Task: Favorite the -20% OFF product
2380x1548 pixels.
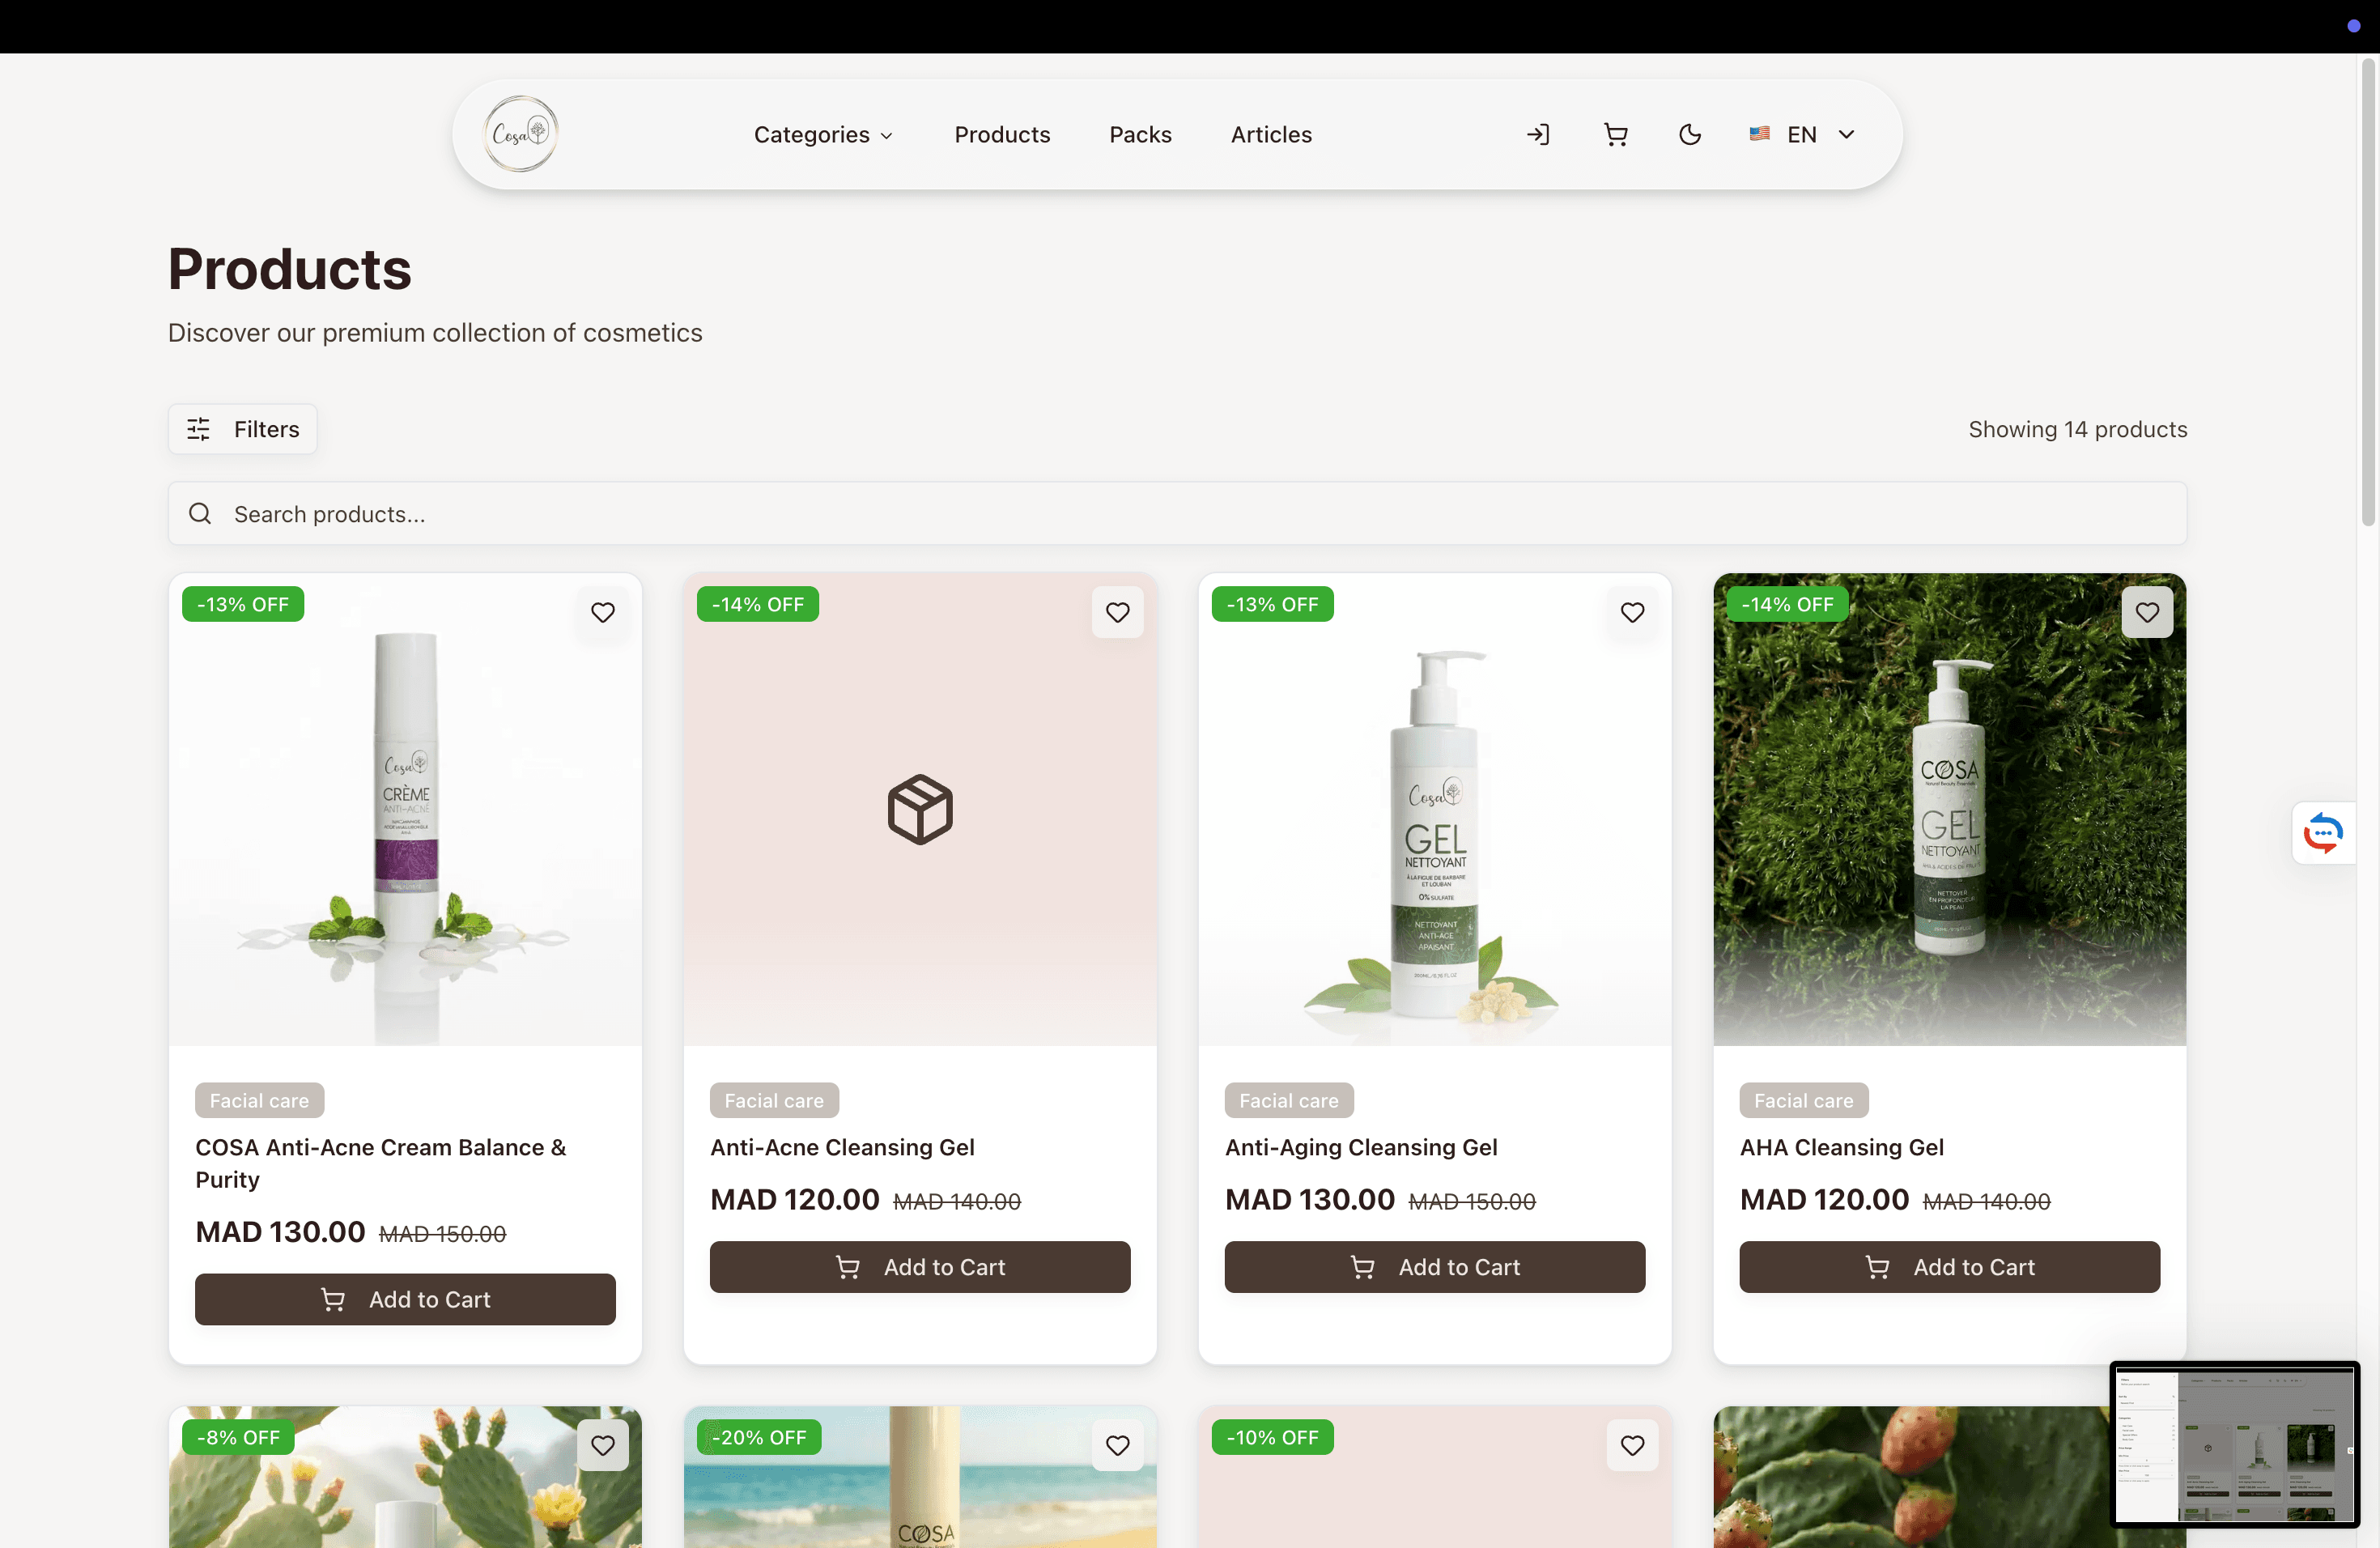Action: pyautogui.click(x=1117, y=1445)
